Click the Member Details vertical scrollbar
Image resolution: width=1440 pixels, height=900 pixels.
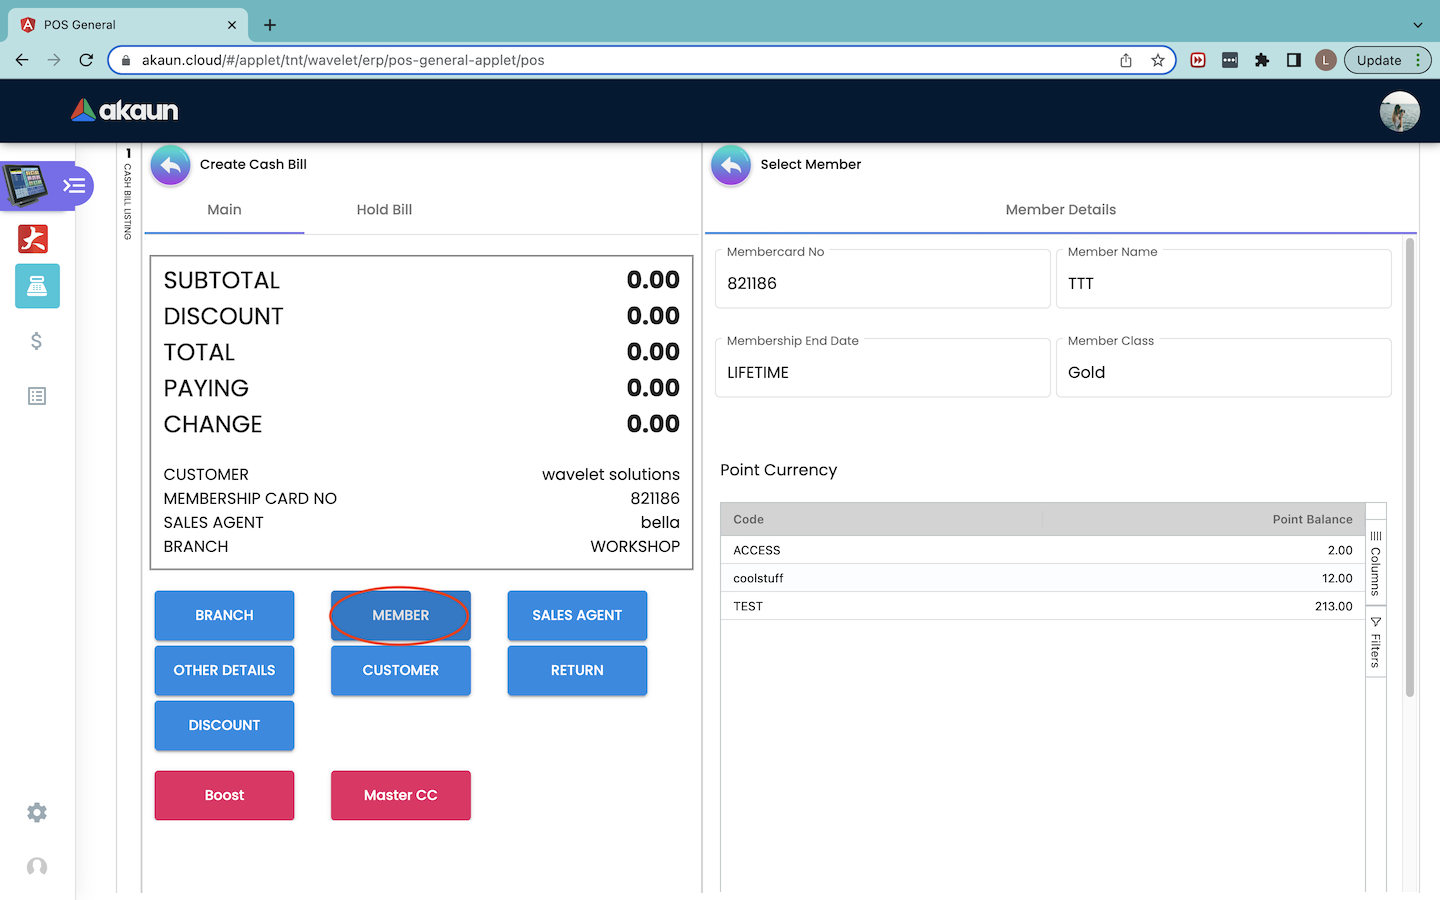point(1410,467)
